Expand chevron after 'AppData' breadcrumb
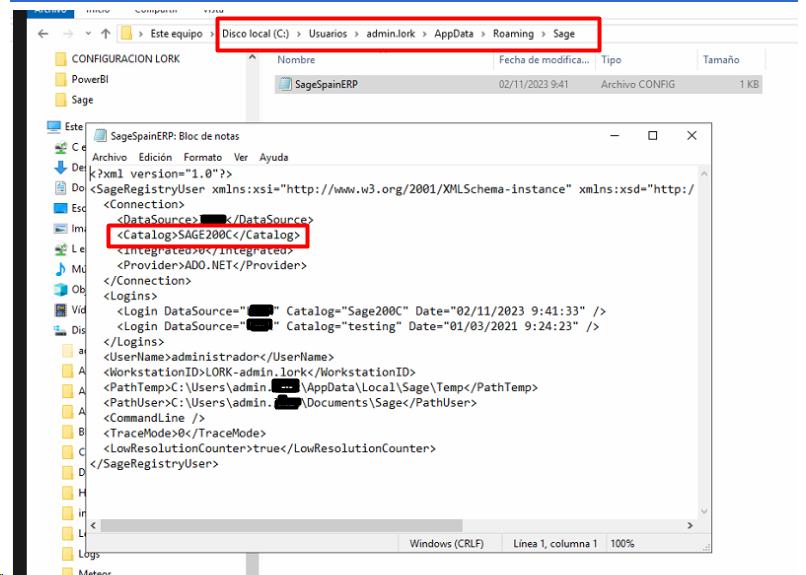 point(483,34)
